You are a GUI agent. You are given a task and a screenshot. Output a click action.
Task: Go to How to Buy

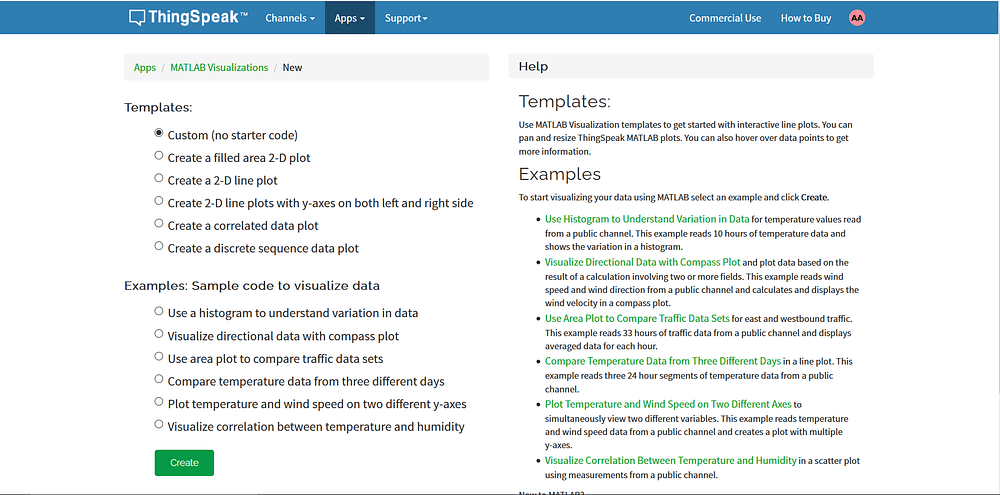[x=805, y=18]
